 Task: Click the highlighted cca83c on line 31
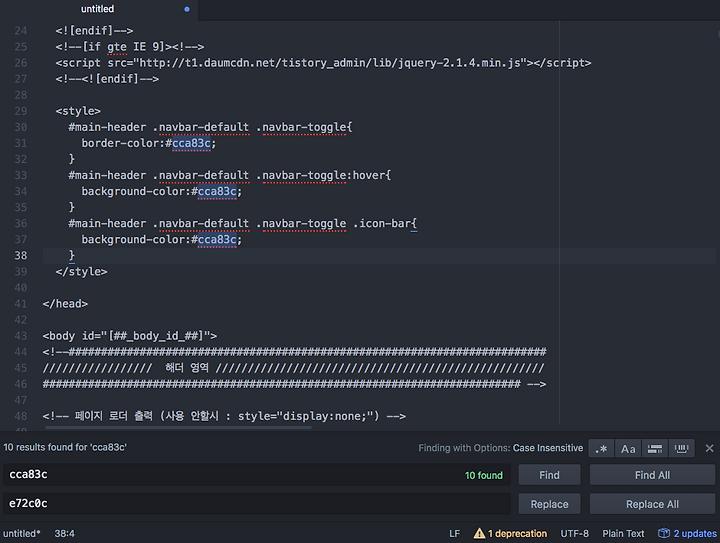tap(191, 143)
